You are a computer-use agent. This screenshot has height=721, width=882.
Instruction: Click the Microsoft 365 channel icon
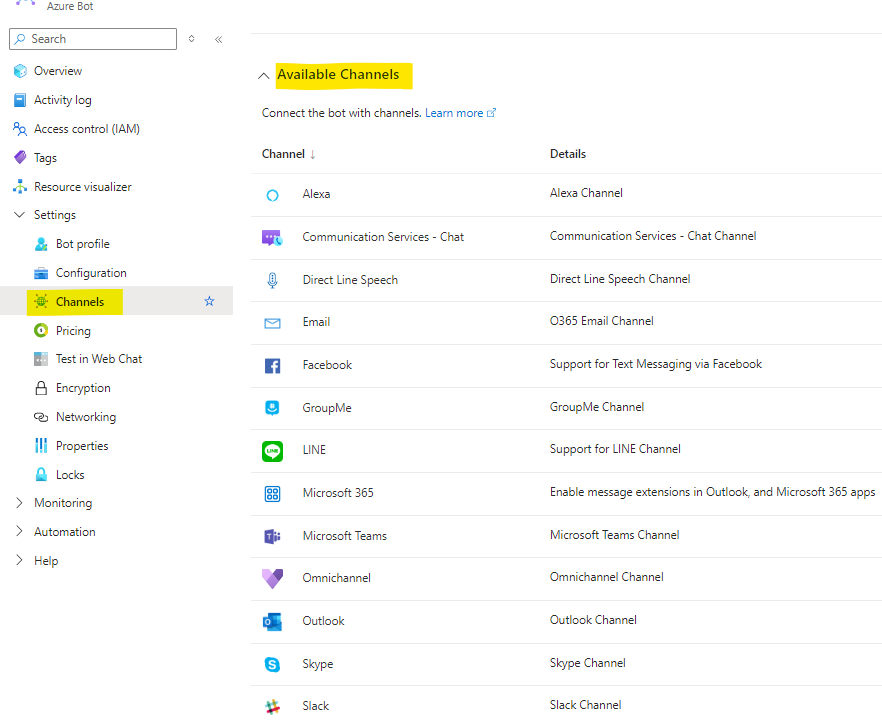pos(272,494)
